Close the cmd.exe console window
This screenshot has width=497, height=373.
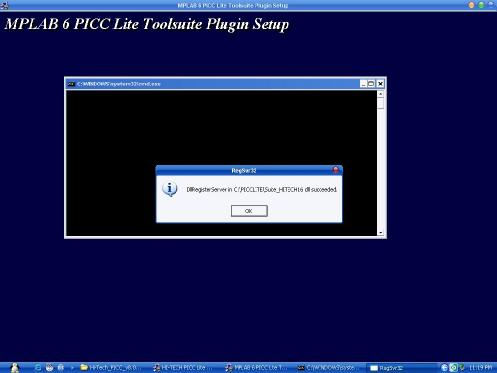(x=380, y=84)
